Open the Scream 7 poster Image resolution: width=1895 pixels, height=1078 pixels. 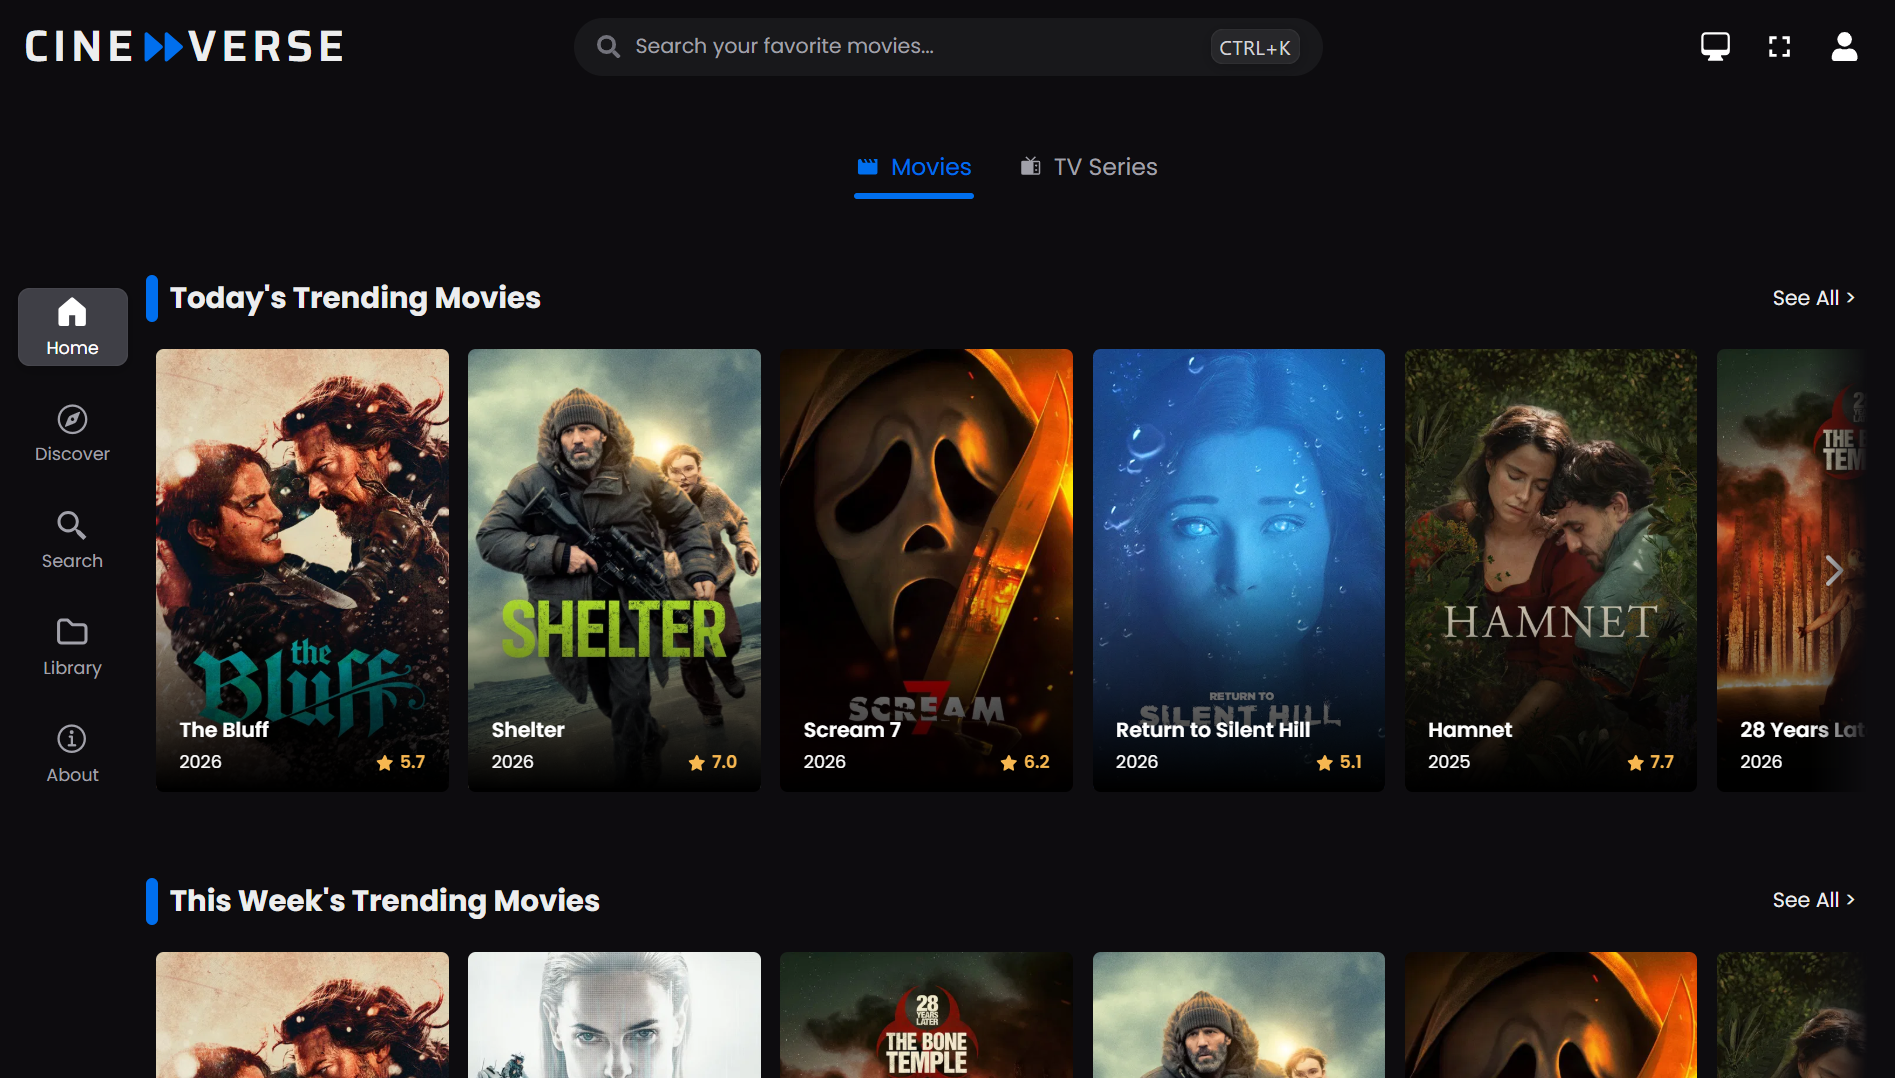(x=926, y=570)
